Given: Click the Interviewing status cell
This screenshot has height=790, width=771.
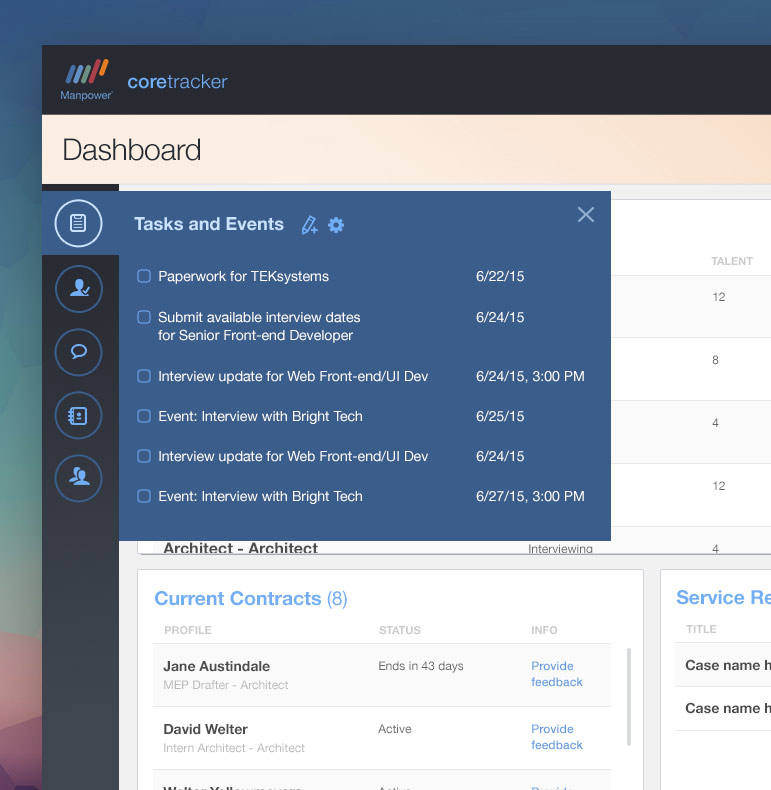Looking at the screenshot, I should pyautogui.click(x=560, y=549).
